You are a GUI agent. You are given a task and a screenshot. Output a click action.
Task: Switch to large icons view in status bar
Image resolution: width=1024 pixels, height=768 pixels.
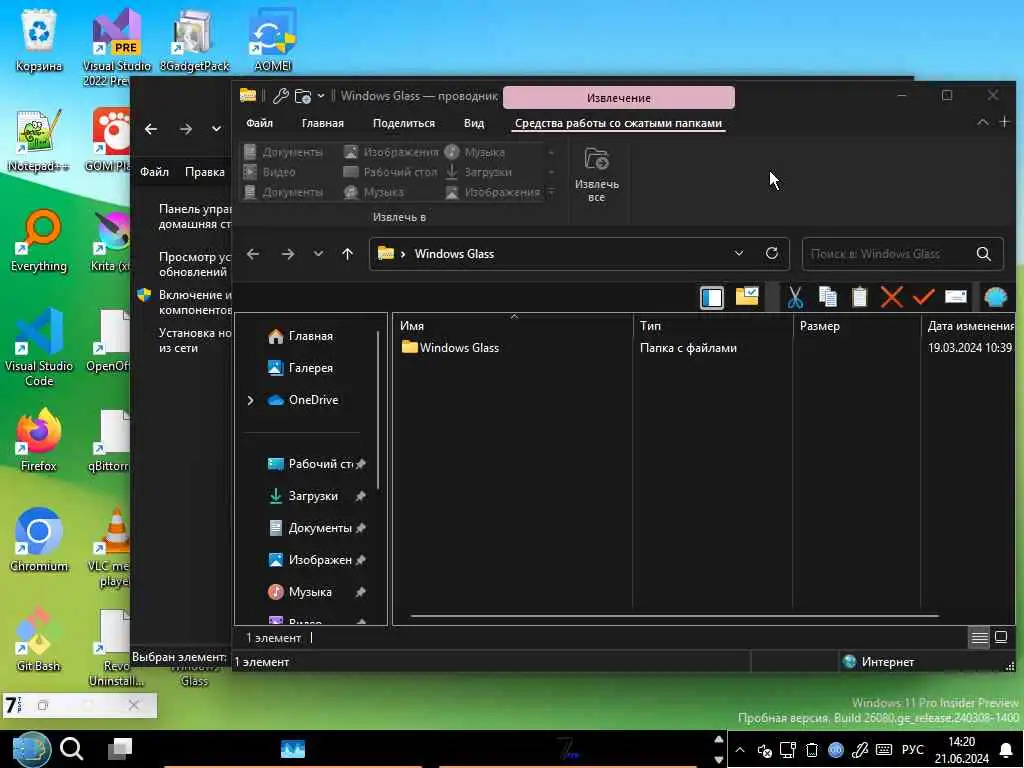click(1000, 637)
